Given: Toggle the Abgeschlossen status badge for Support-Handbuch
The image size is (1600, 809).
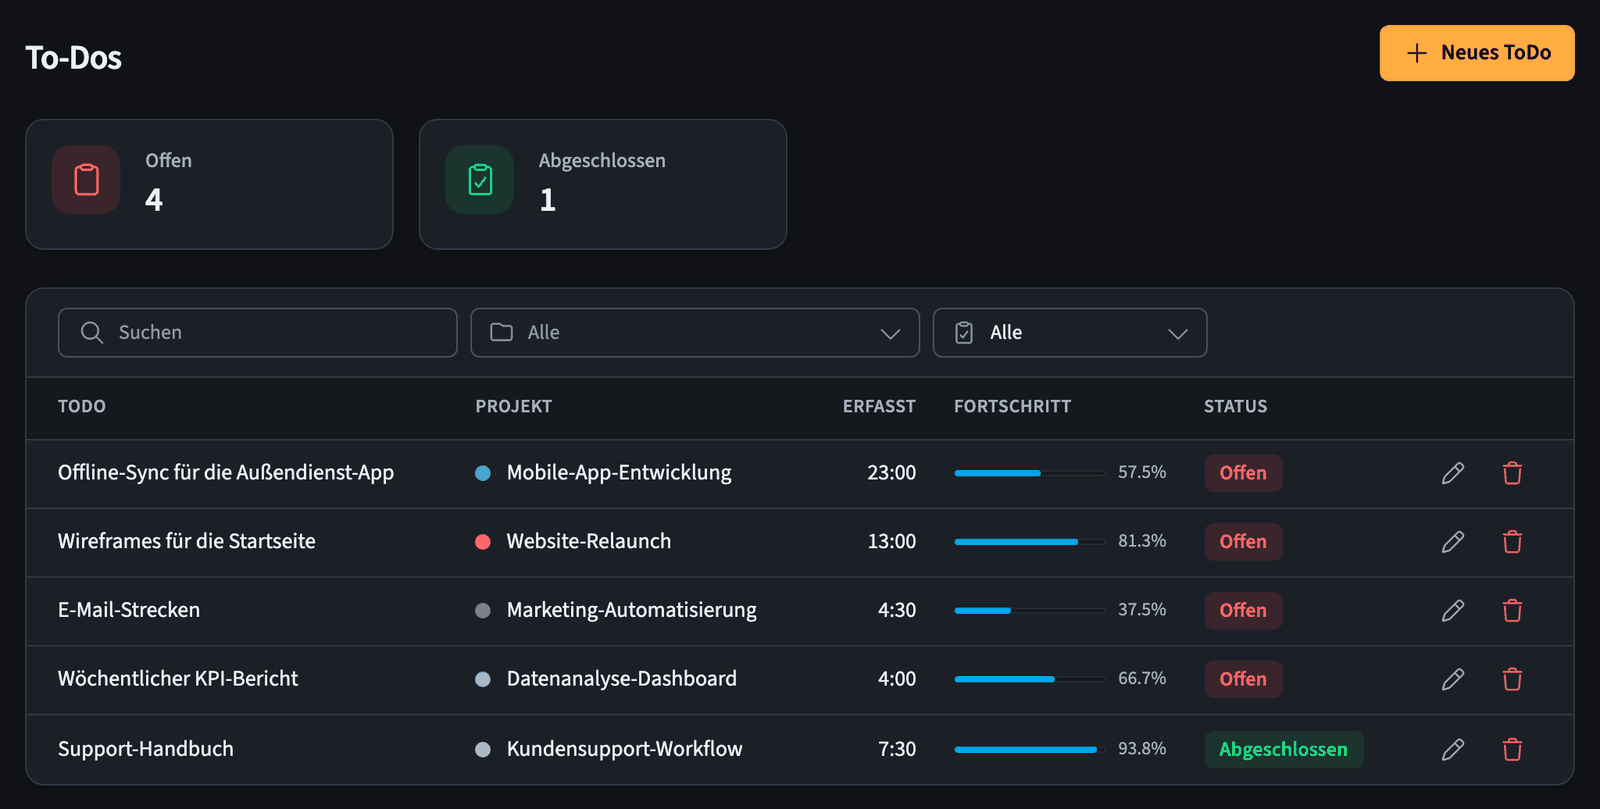Looking at the screenshot, I should (x=1283, y=749).
